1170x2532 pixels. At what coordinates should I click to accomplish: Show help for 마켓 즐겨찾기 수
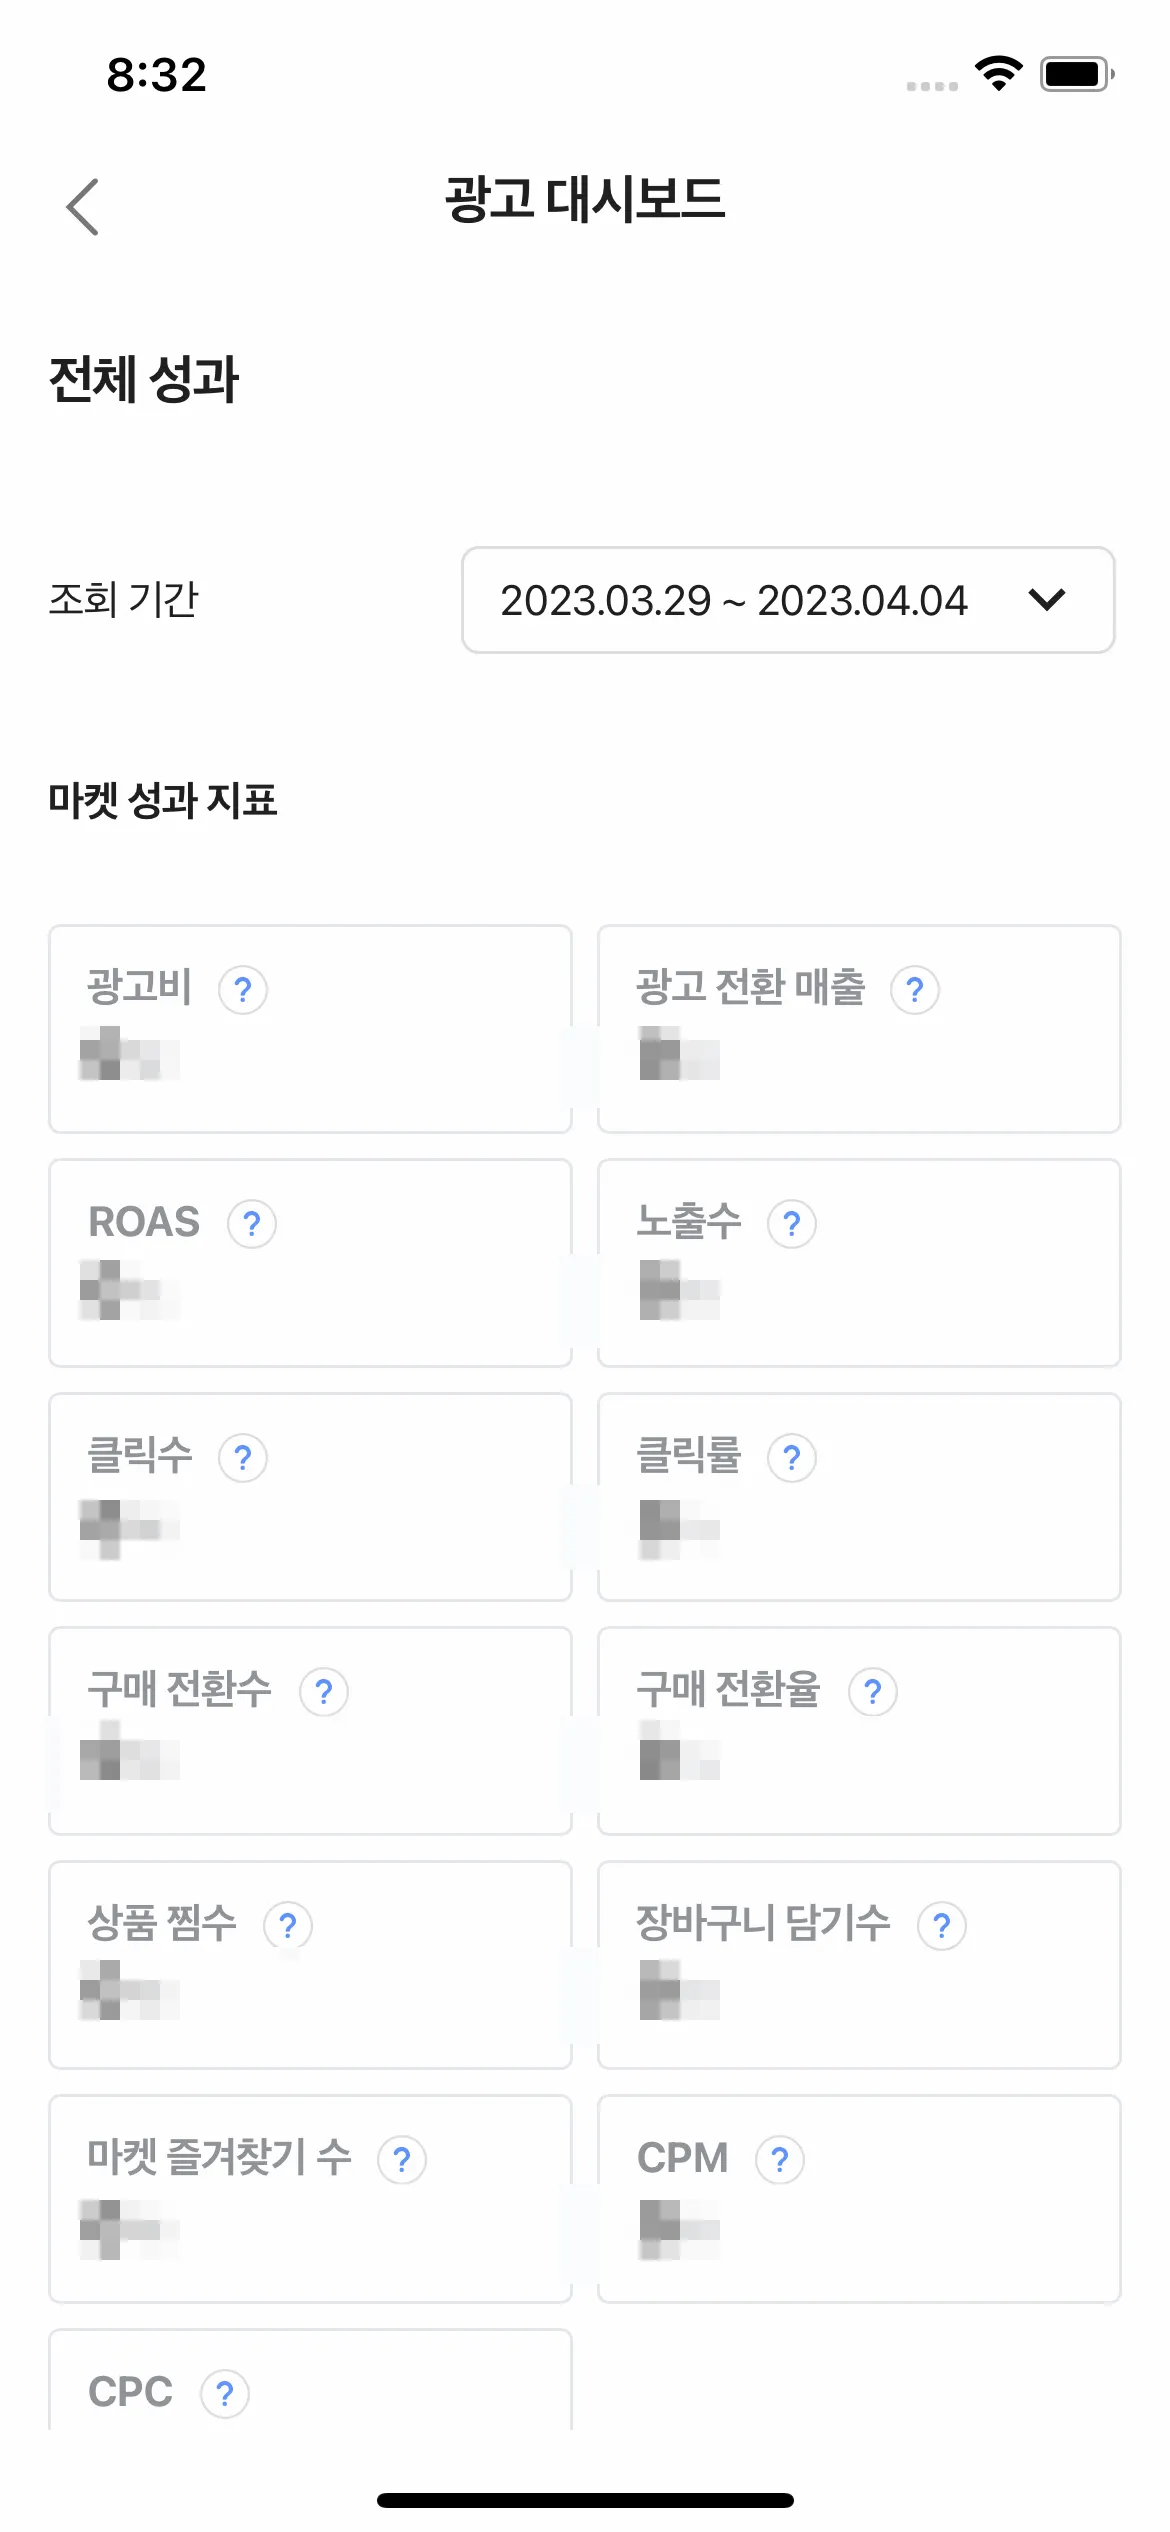[x=402, y=2160]
